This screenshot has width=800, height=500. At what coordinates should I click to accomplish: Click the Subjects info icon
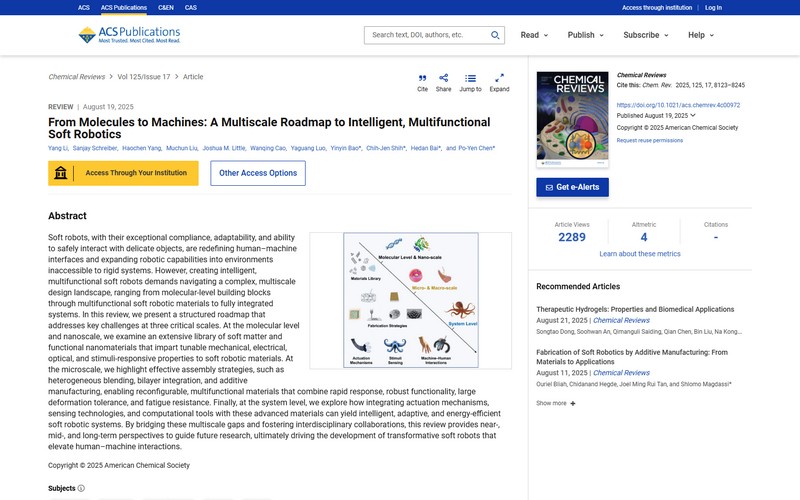tap(81, 489)
